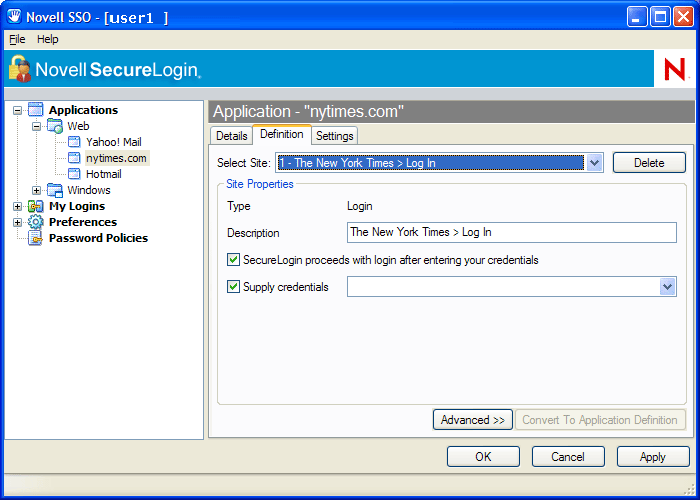700x500 pixels.
Task: Click the Description text field
Action: tap(512, 232)
